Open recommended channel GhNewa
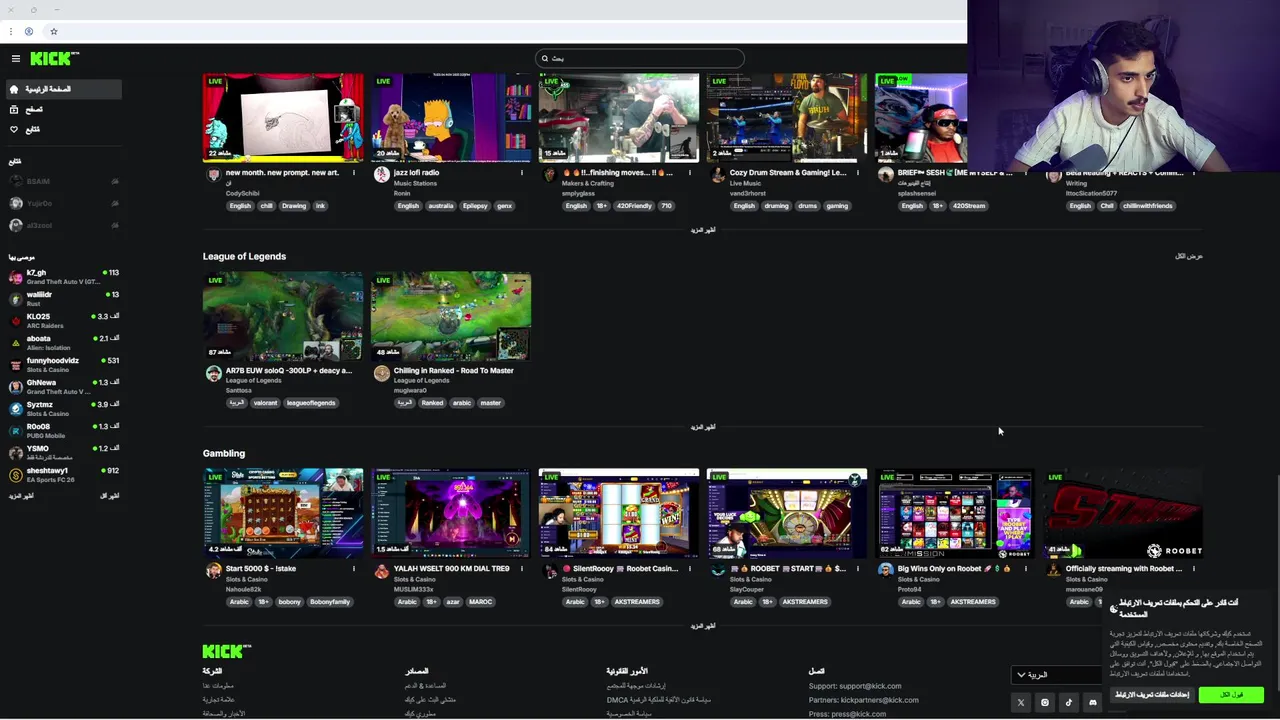The height and width of the screenshot is (720, 1280). (x=64, y=386)
